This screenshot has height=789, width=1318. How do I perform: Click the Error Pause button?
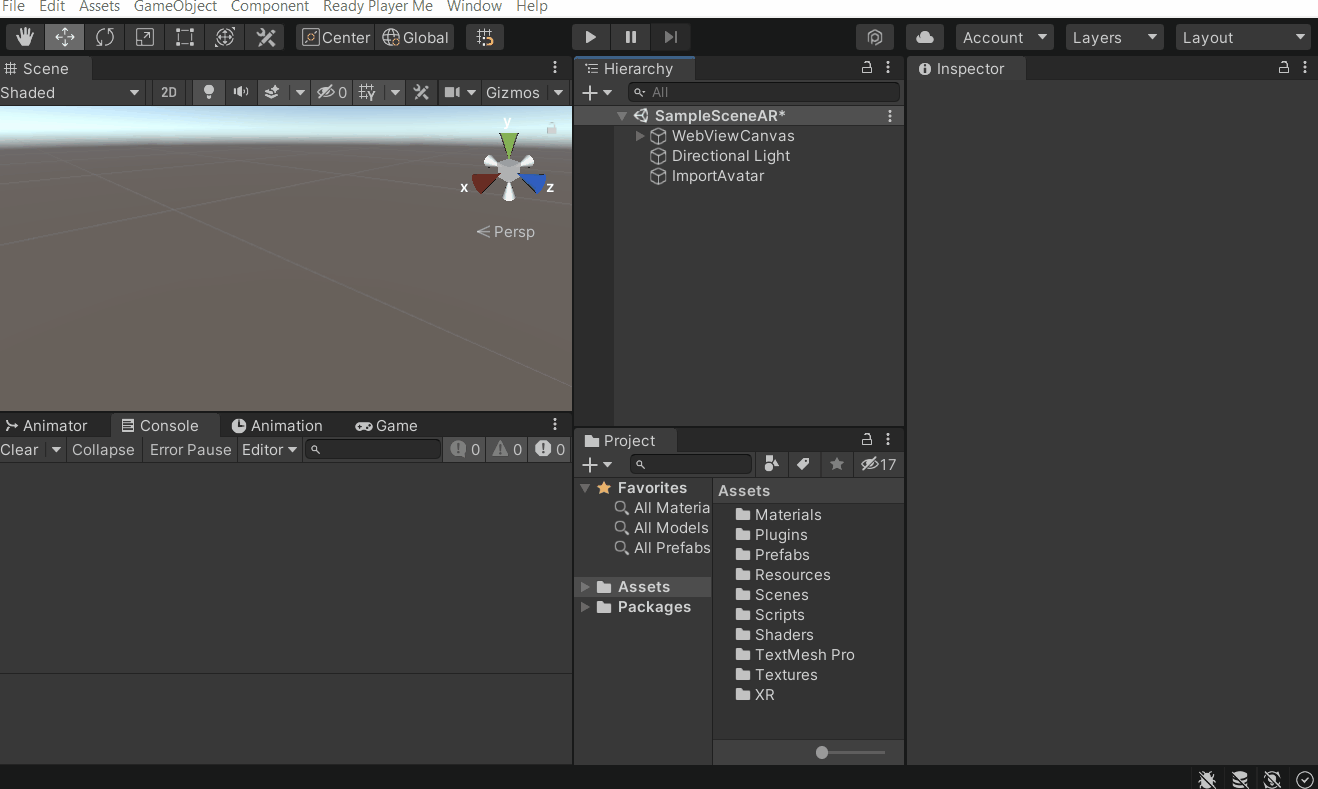(190, 449)
